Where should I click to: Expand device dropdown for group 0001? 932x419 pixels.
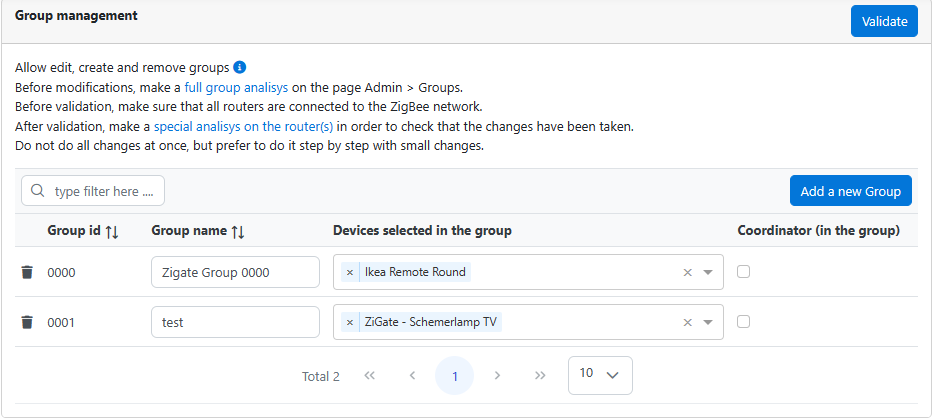point(708,322)
